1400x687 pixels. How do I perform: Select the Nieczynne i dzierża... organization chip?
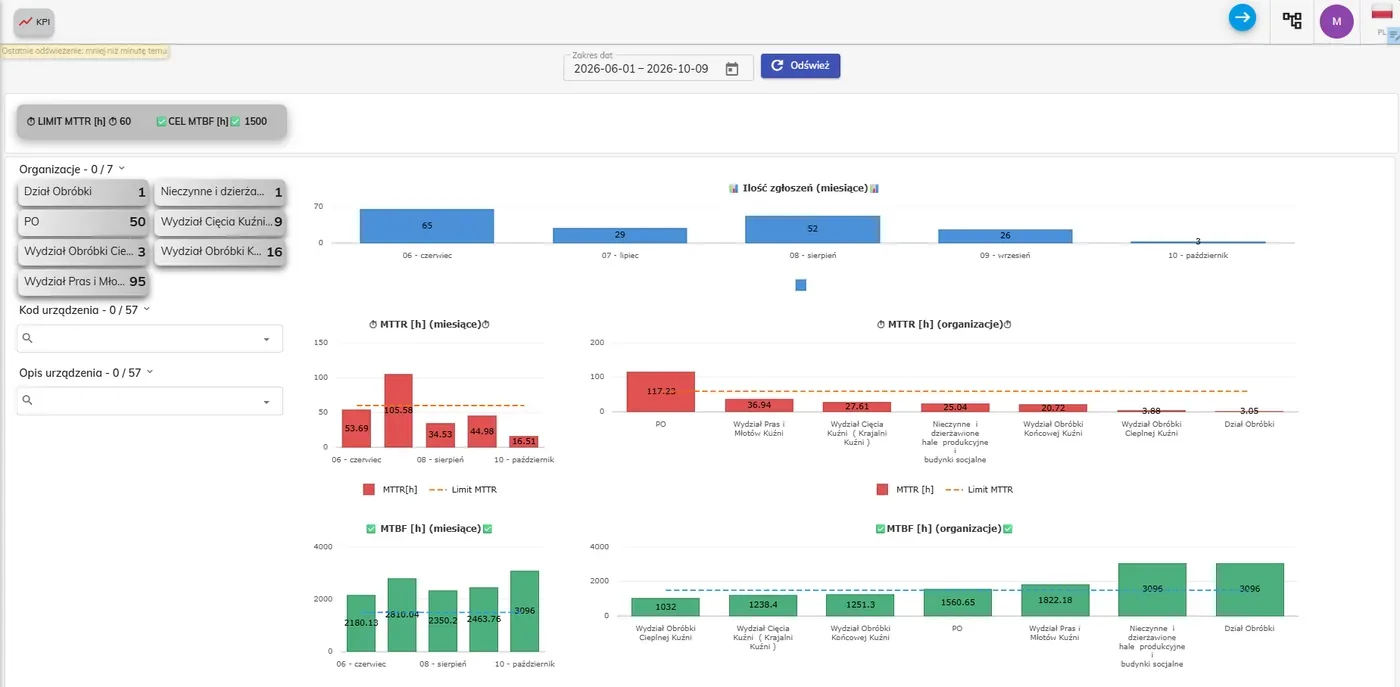(221, 192)
